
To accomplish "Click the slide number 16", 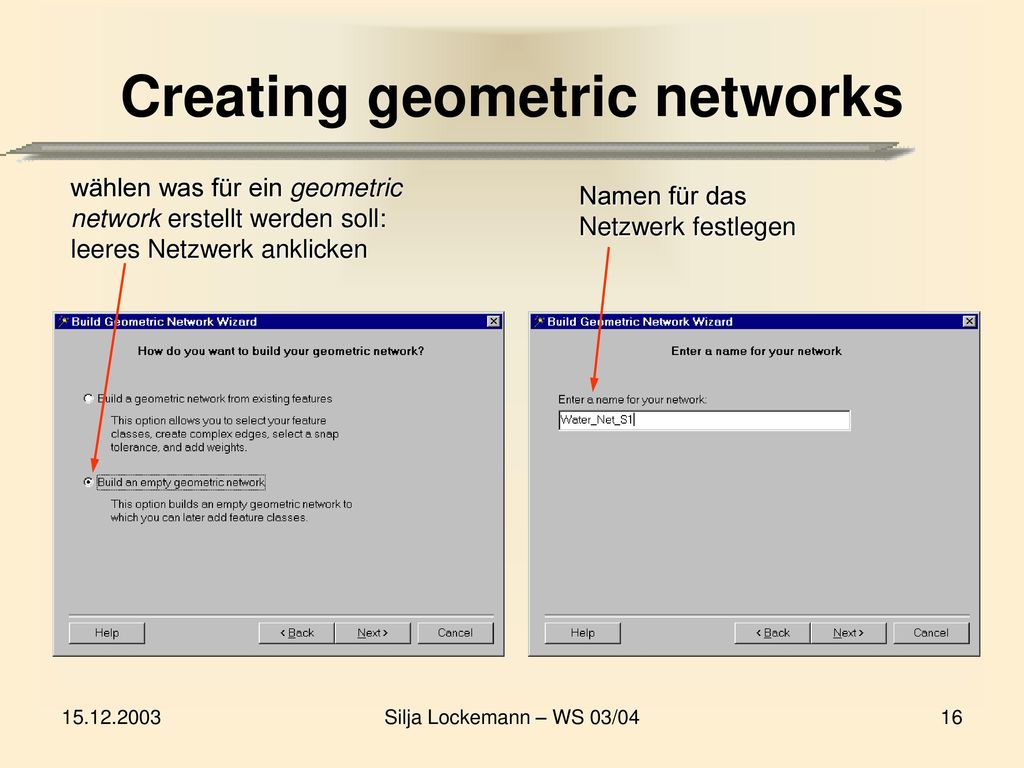I will [x=952, y=717].
